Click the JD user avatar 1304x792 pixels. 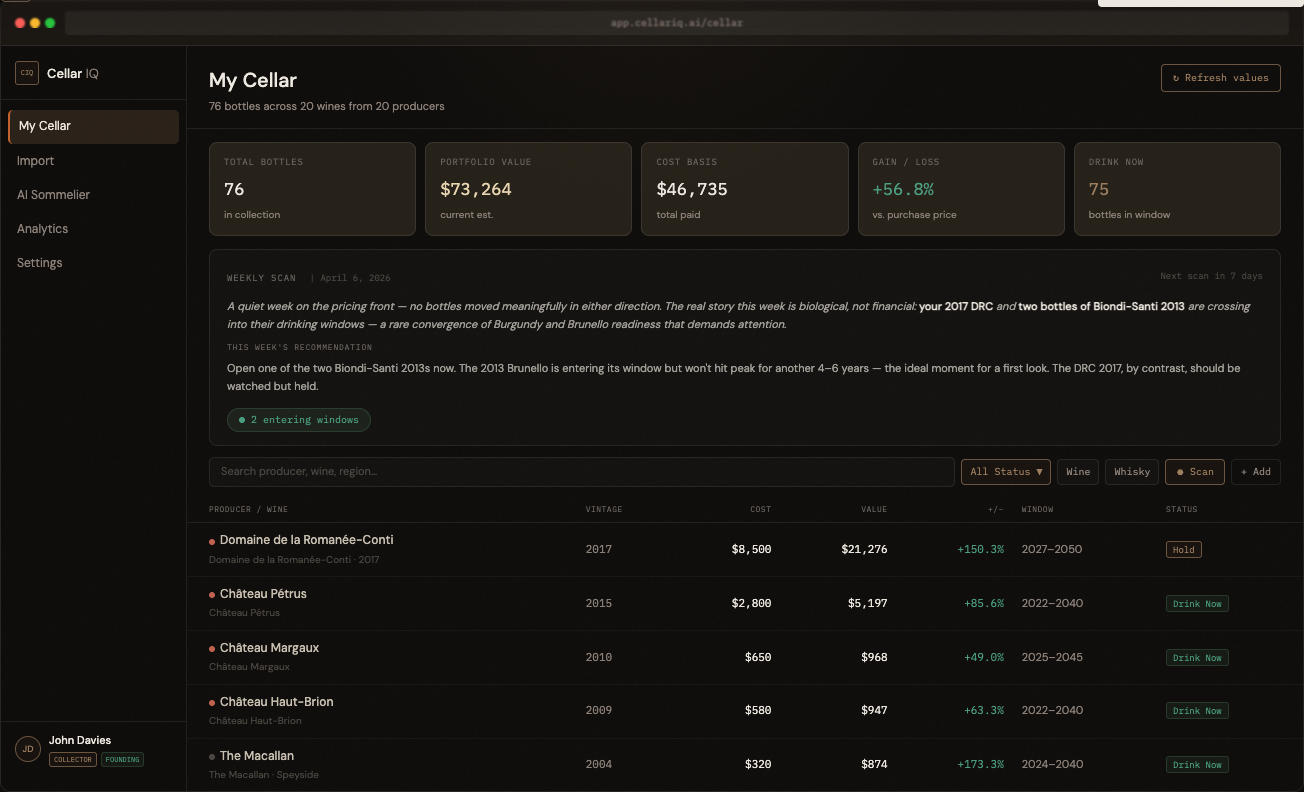pos(28,749)
